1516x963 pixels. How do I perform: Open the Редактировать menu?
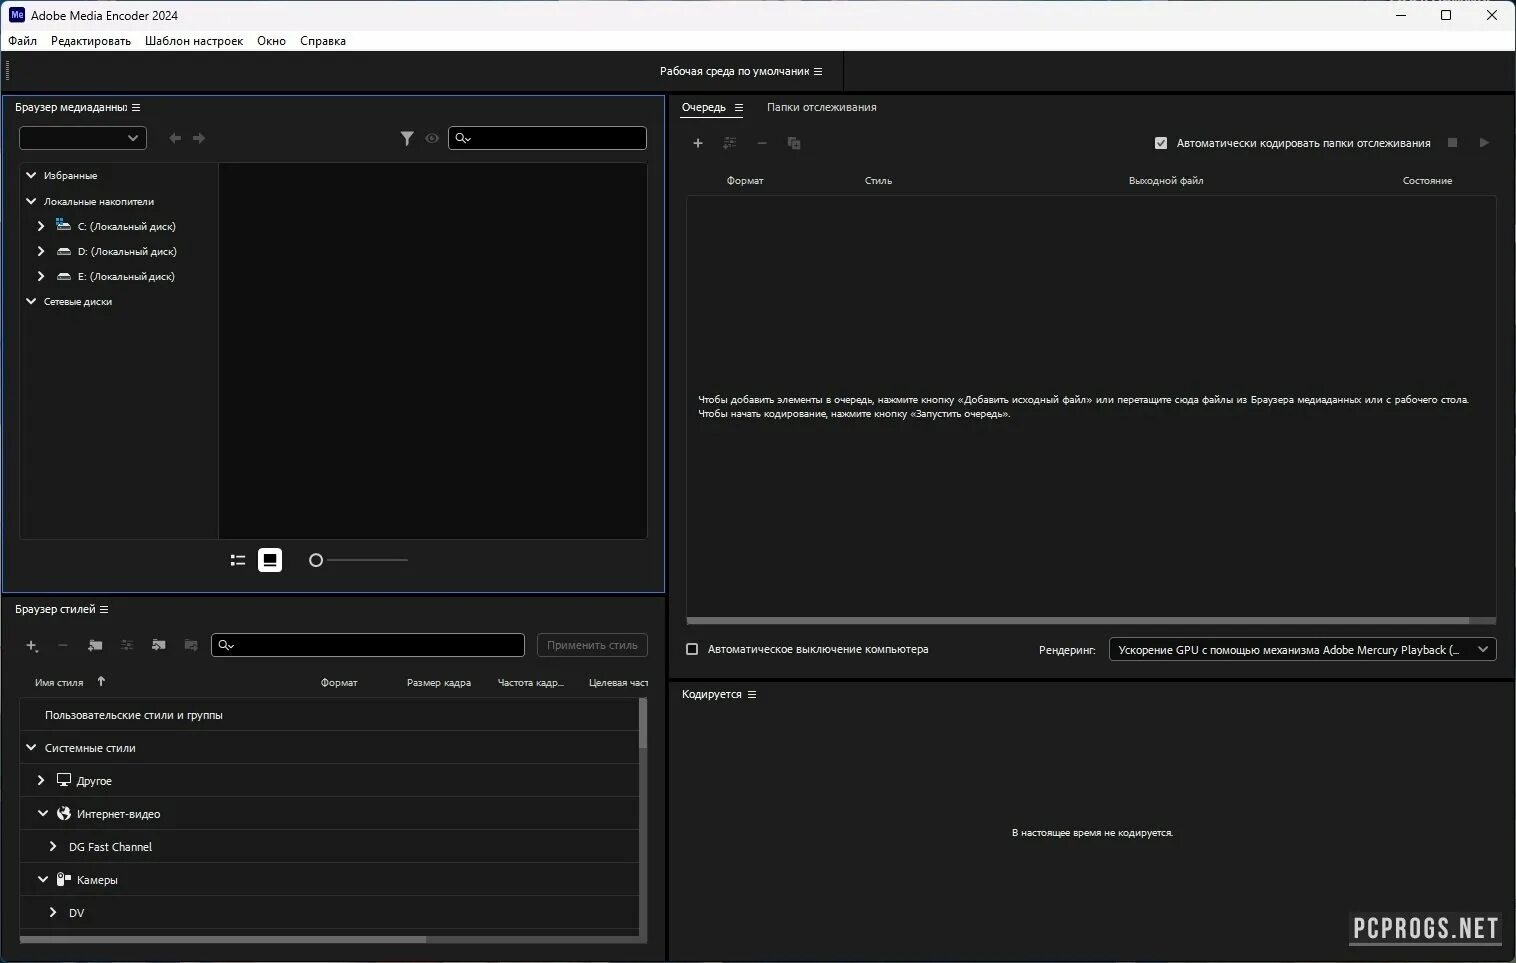(x=91, y=41)
